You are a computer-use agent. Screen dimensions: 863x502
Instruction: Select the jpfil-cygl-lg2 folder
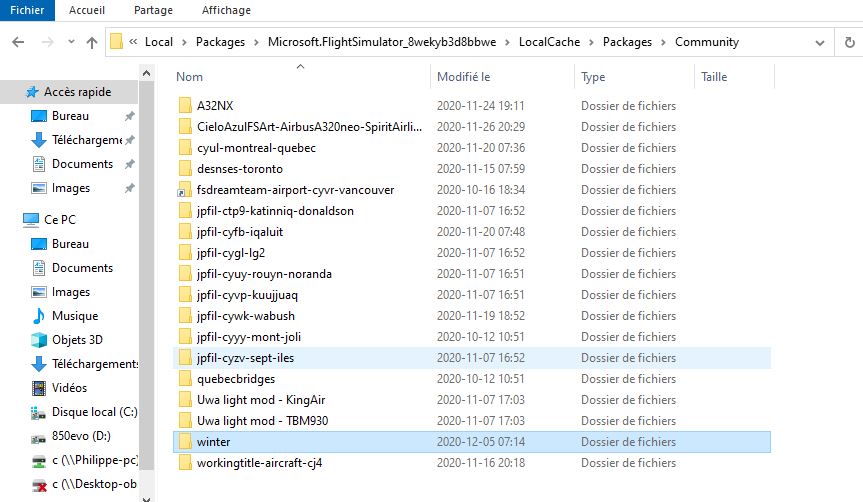[231, 253]
